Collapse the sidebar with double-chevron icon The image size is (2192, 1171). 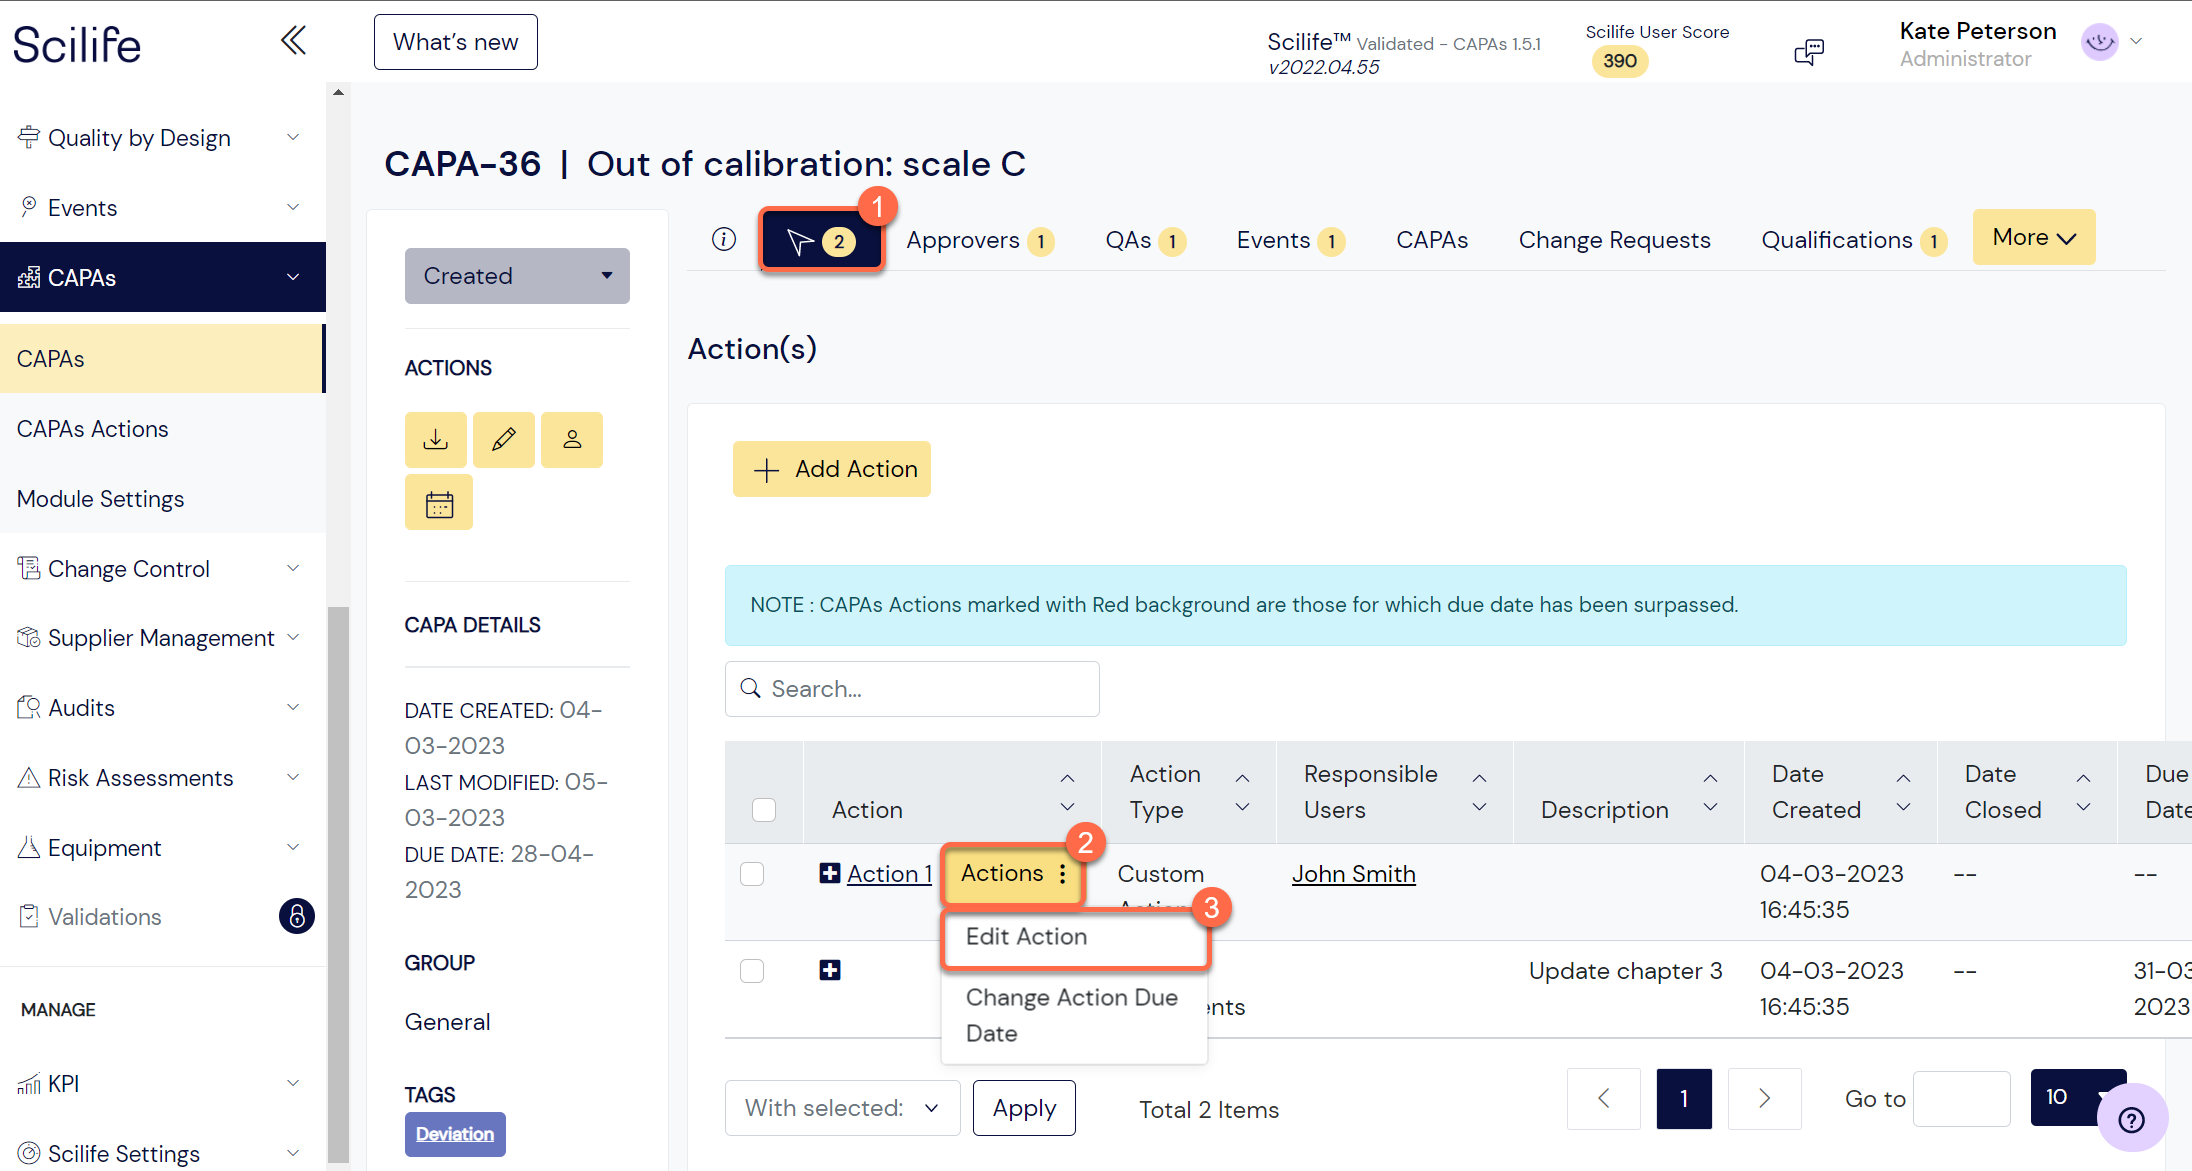[x=293, y=41]
